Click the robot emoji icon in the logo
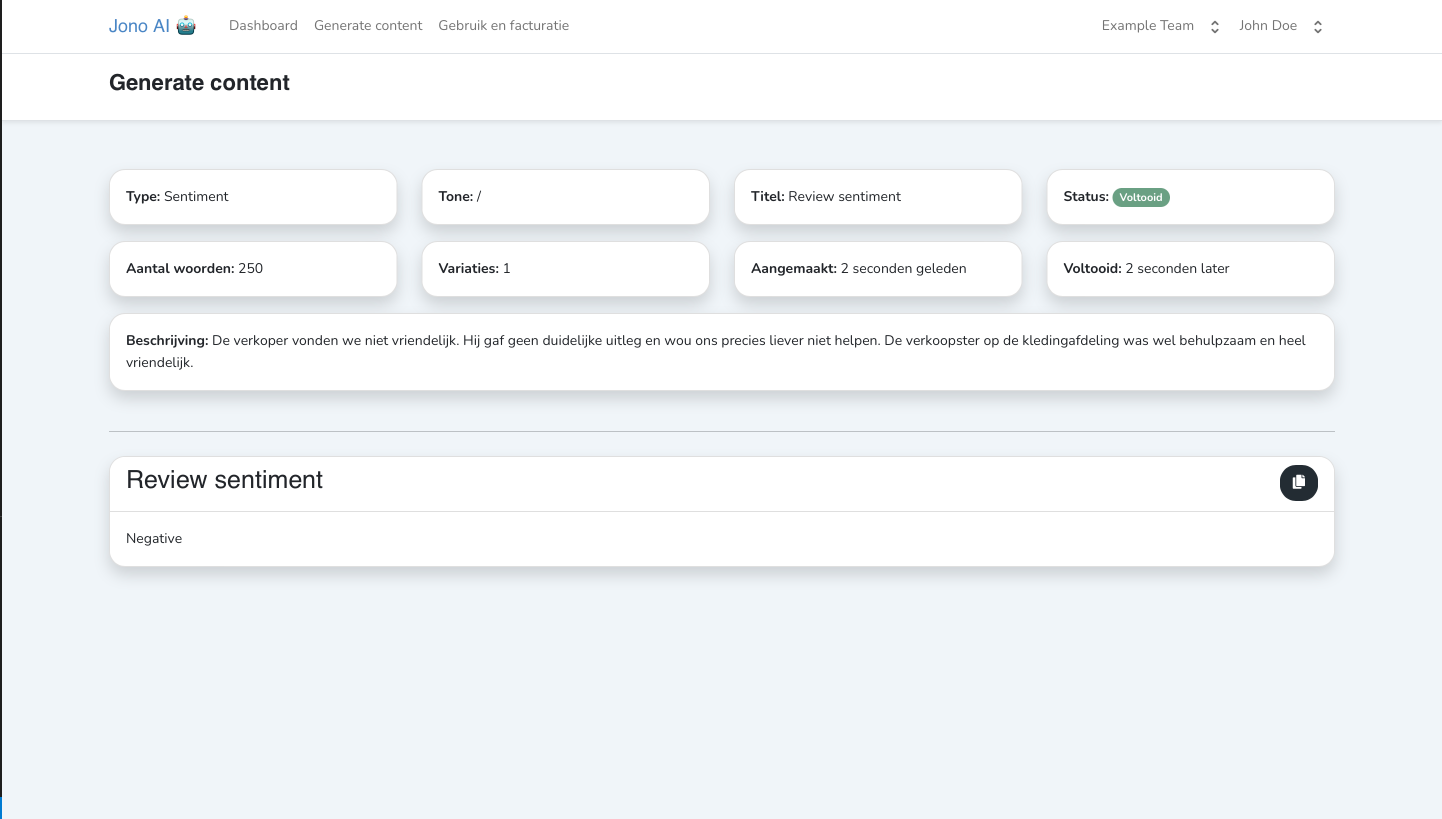The height and width of the screenshot is (819, 1442). coord(186,26)
